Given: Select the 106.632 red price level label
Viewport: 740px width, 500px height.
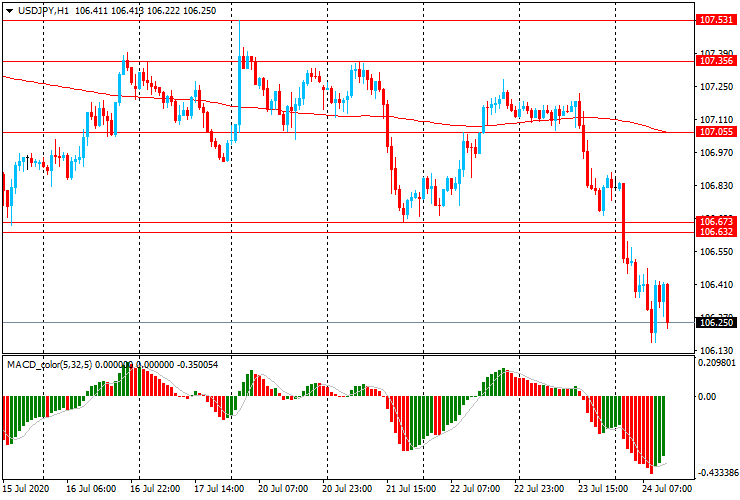Looking at the screenshot, I should tap(716, 231).
